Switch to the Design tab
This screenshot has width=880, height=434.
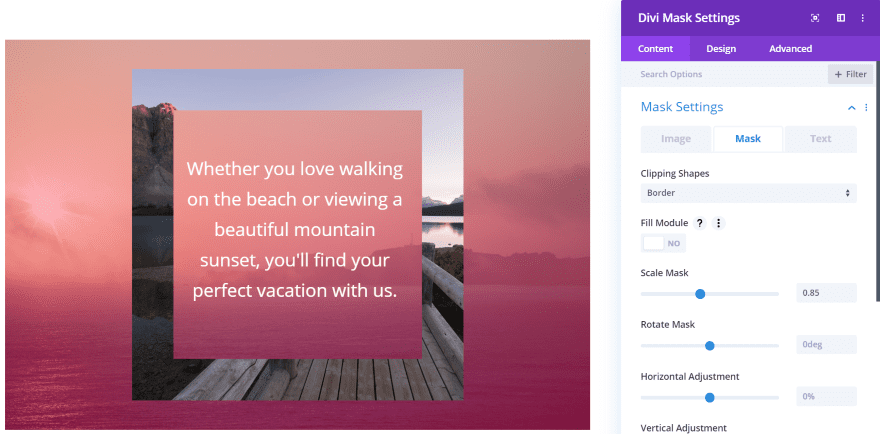pos(721,49)
